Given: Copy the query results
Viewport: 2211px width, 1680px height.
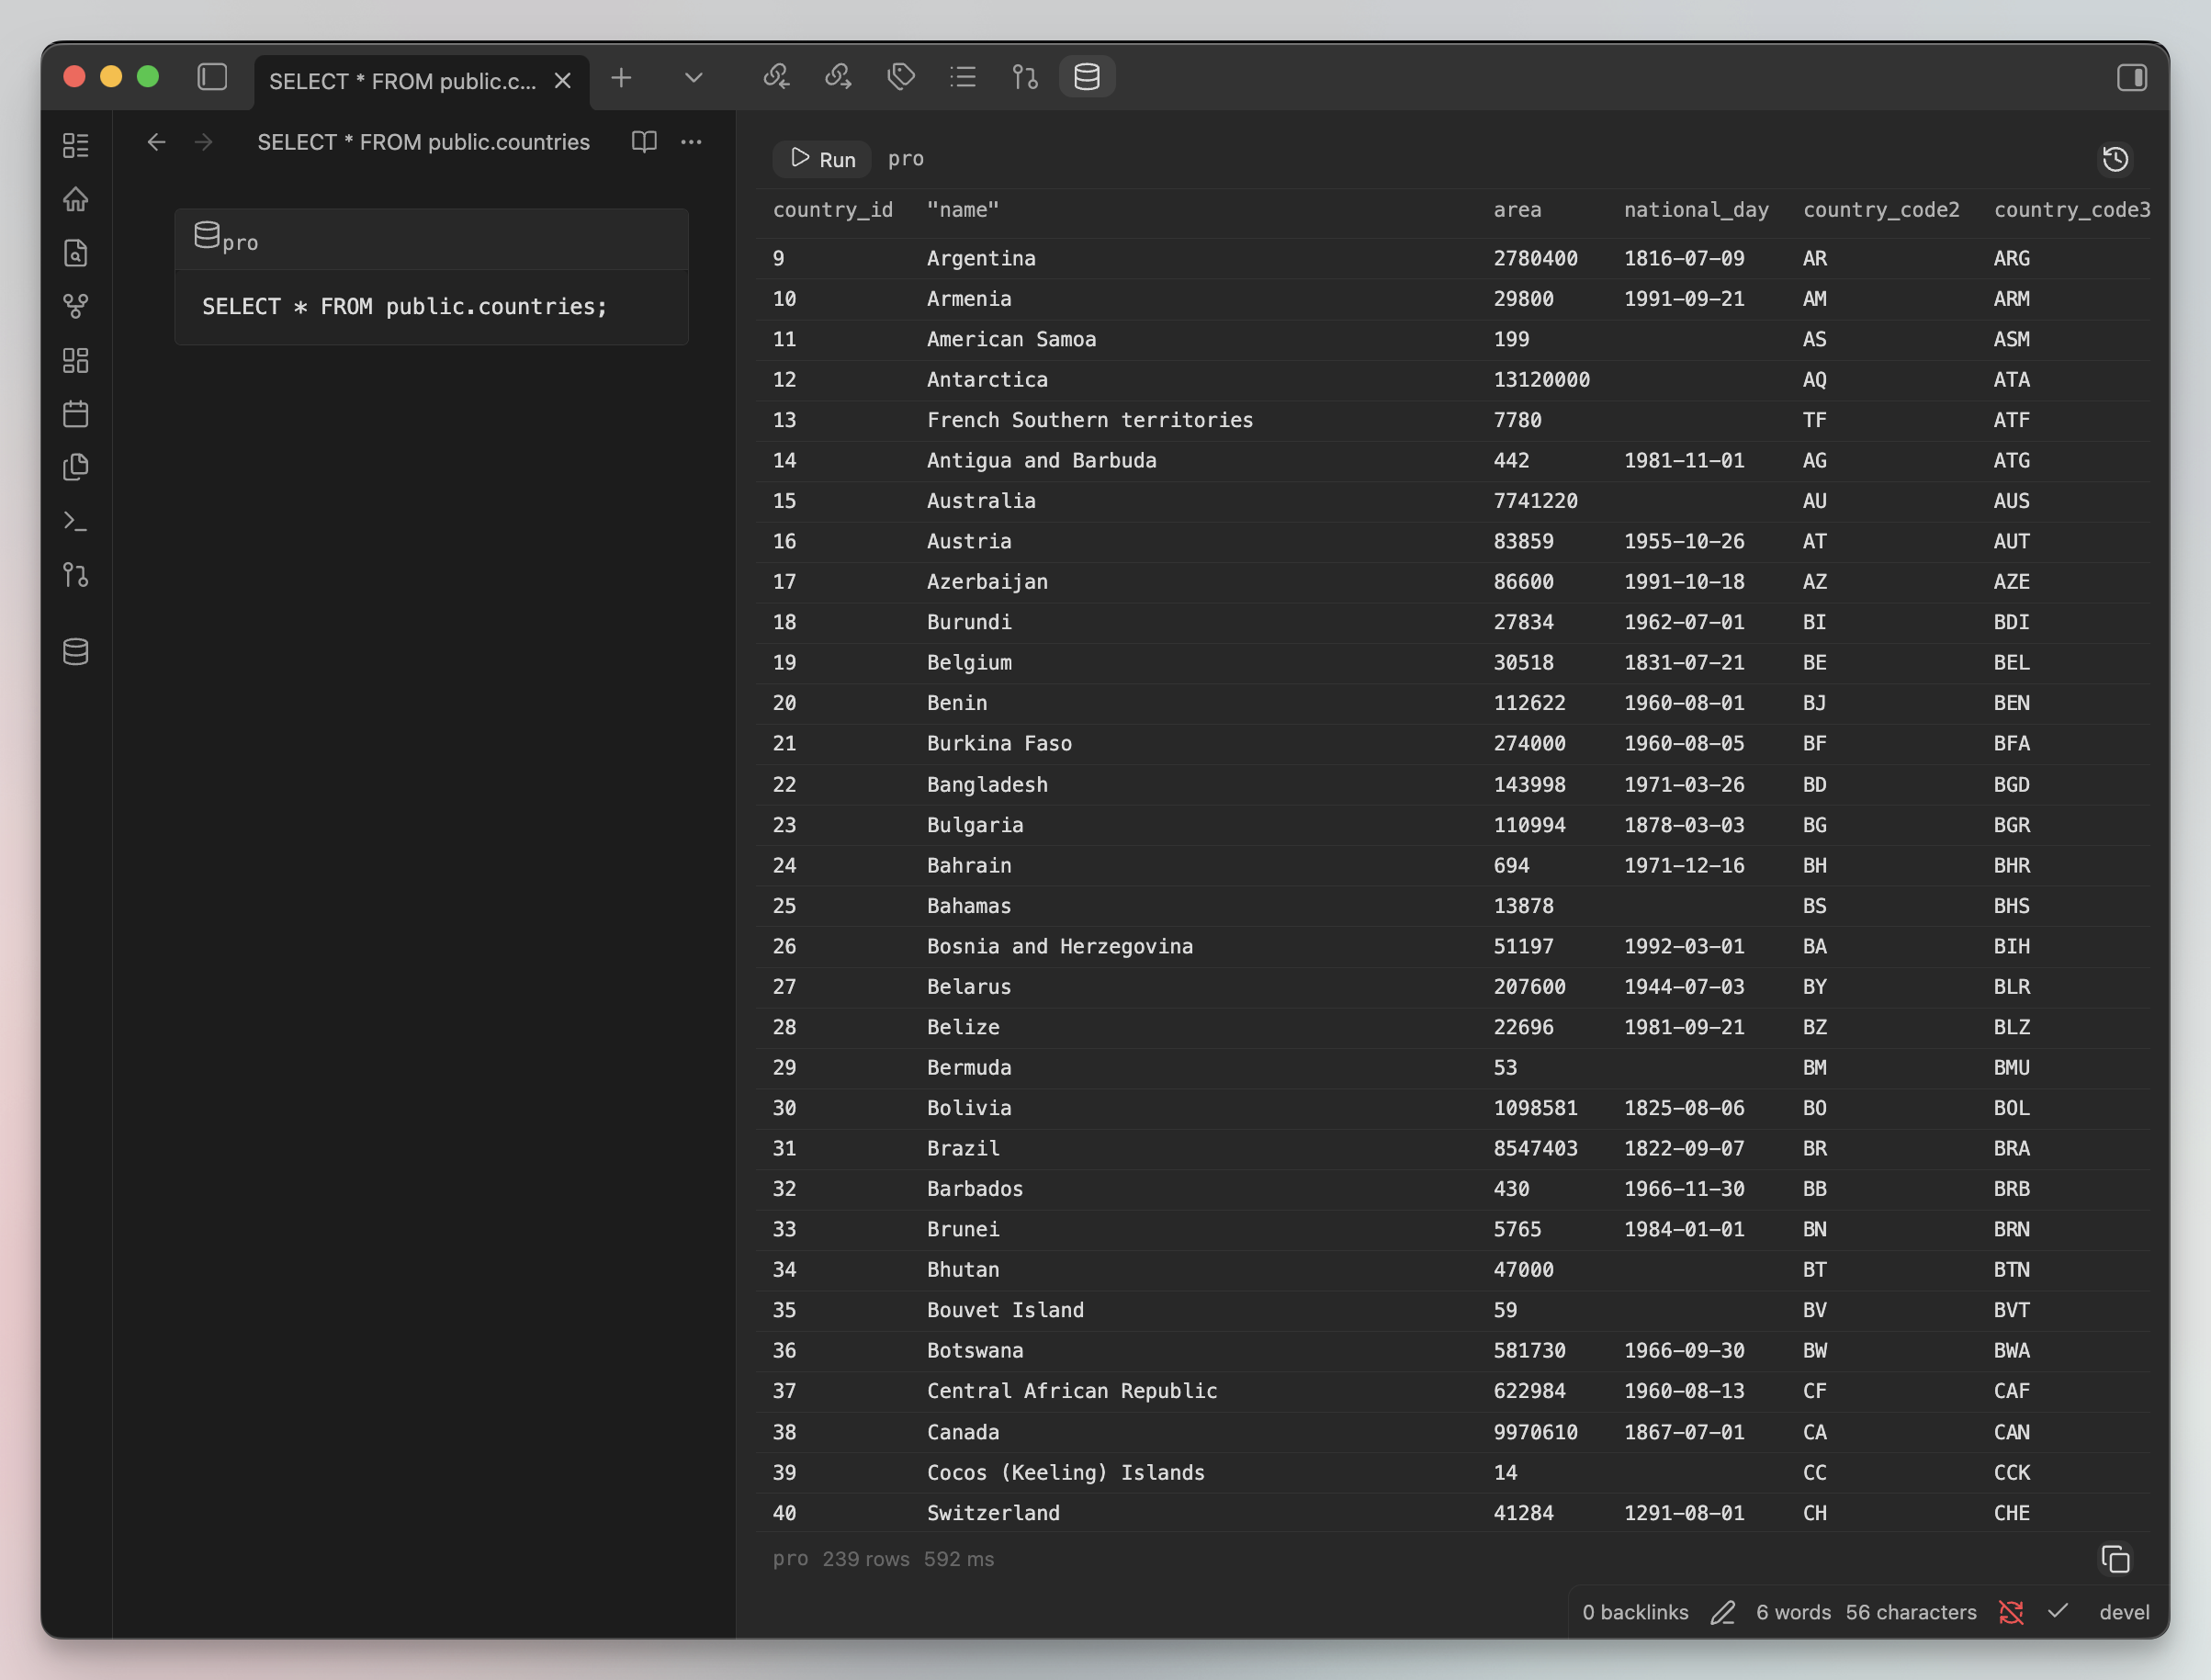Looking at the screenshot, I should [2115, 1559].
